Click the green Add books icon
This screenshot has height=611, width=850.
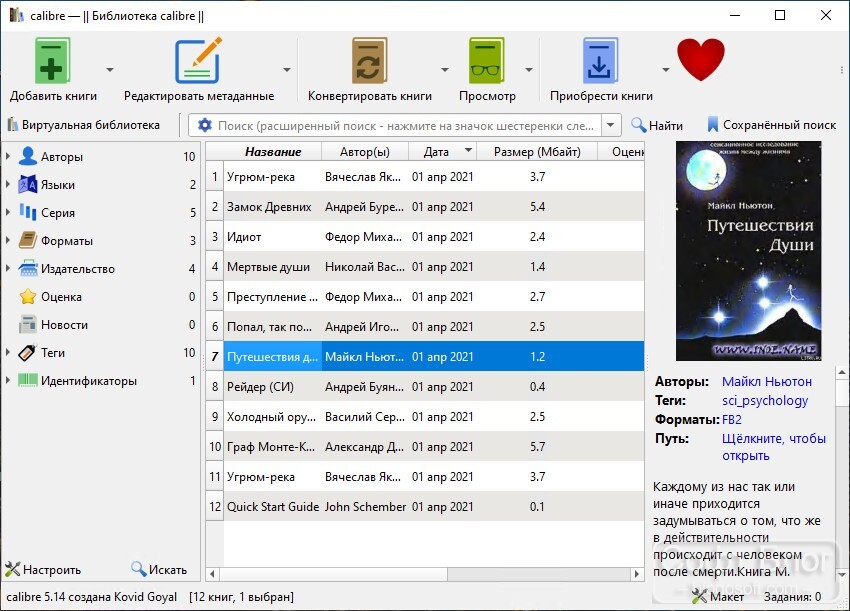click(x=52, y=60)
